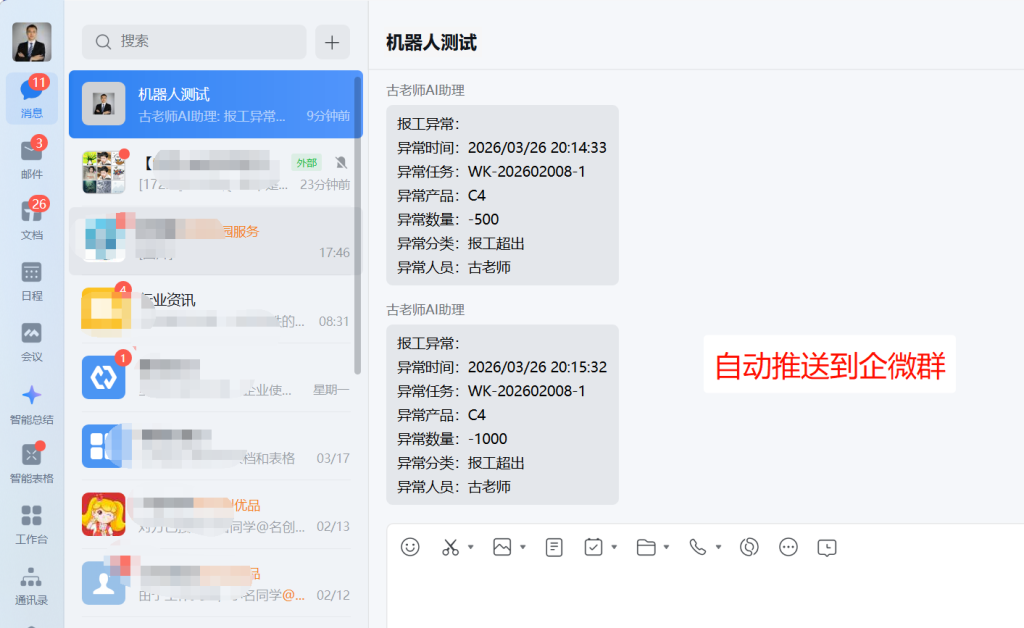Click the more options ellipsis icon
The width and height of the screenshot is (1024, 628).
click(x=788, y=547)
